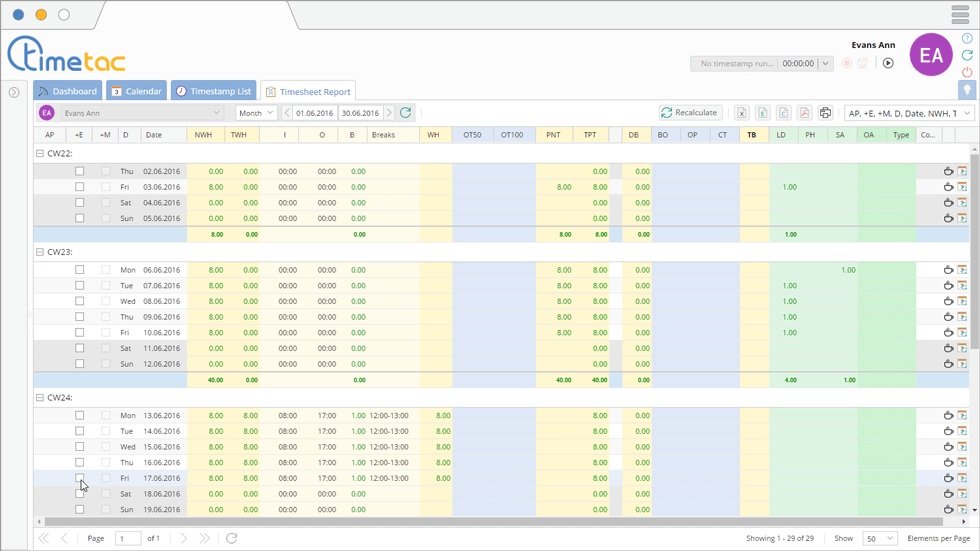Select checkbox for Thu 02.06.2016 row
This screenshot has height=551, width=980.
(x=80, y=171)
